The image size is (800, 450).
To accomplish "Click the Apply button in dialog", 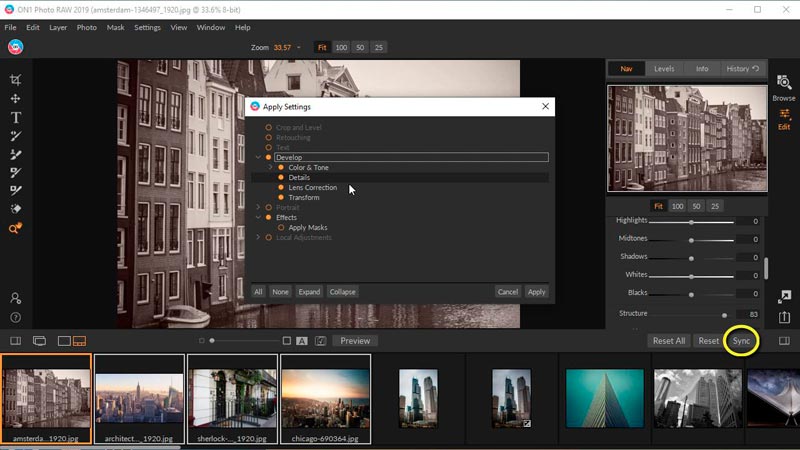I will pos(536,292).
